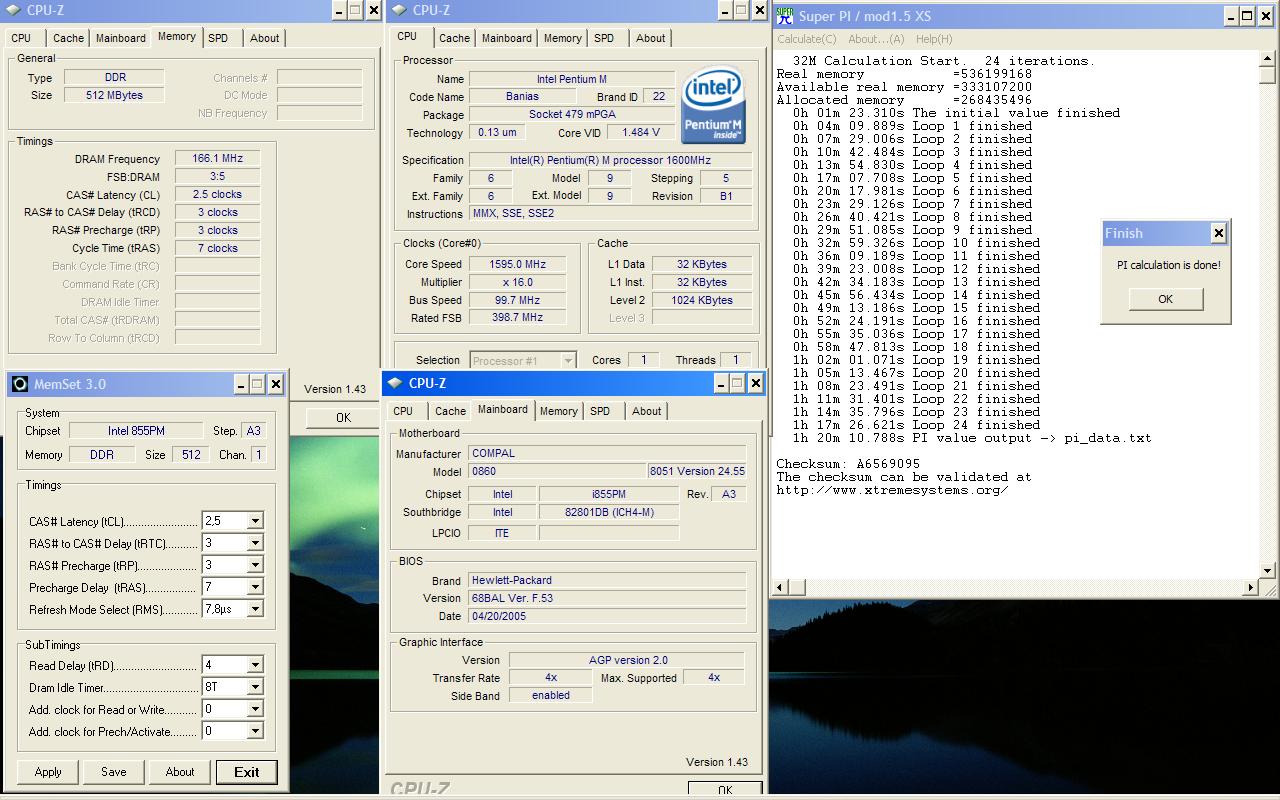
Task: Click OK at the bottom of the Mainboard CPU-Z window
Action: tap(725, 790)
